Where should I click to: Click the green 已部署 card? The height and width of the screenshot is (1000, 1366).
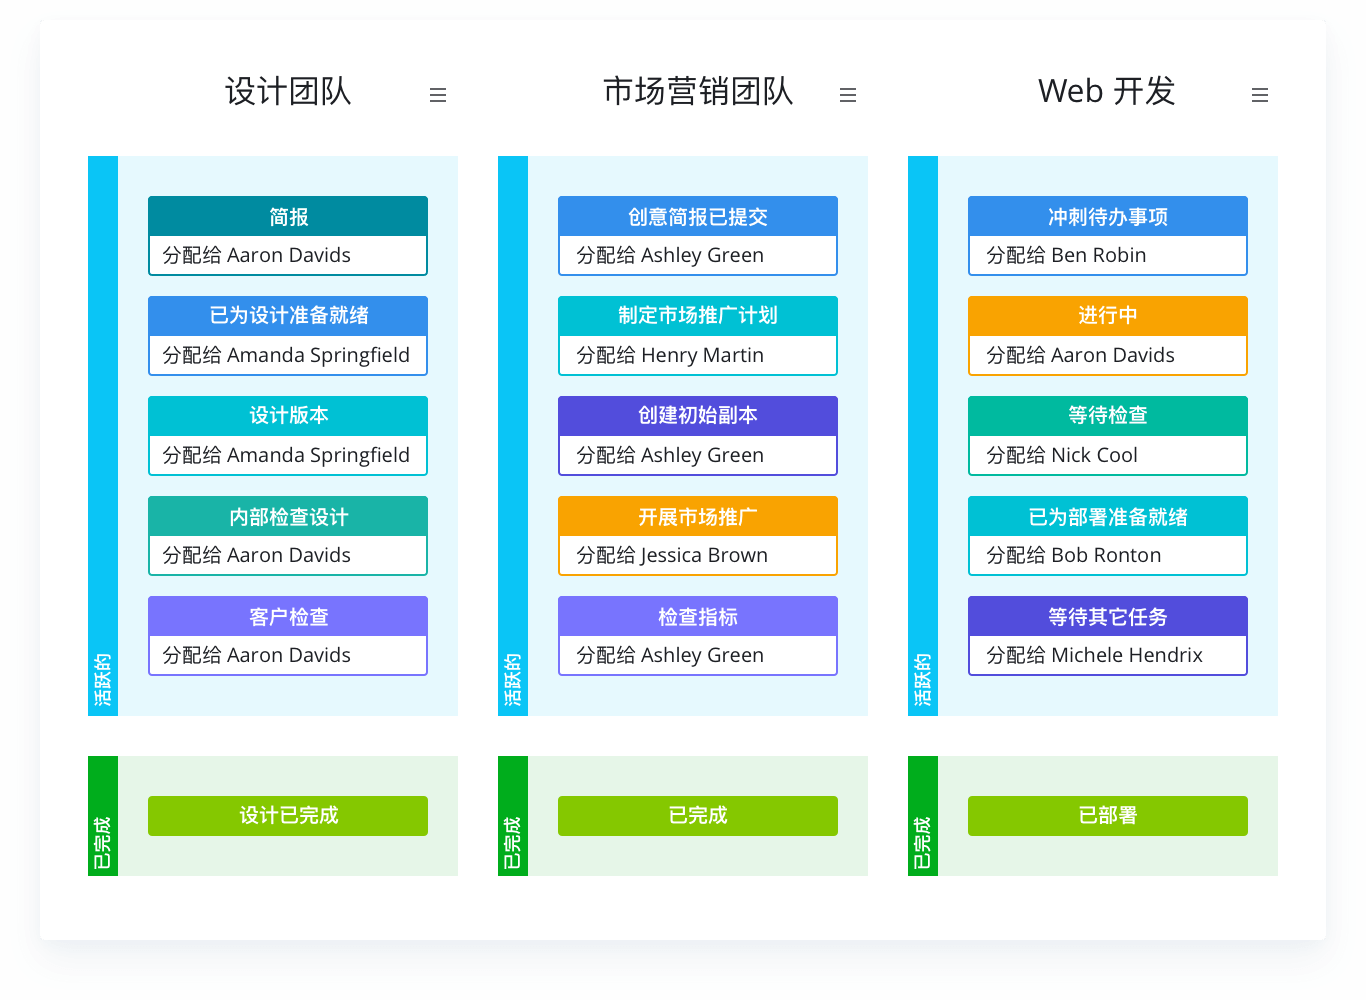coord(1108,816)
